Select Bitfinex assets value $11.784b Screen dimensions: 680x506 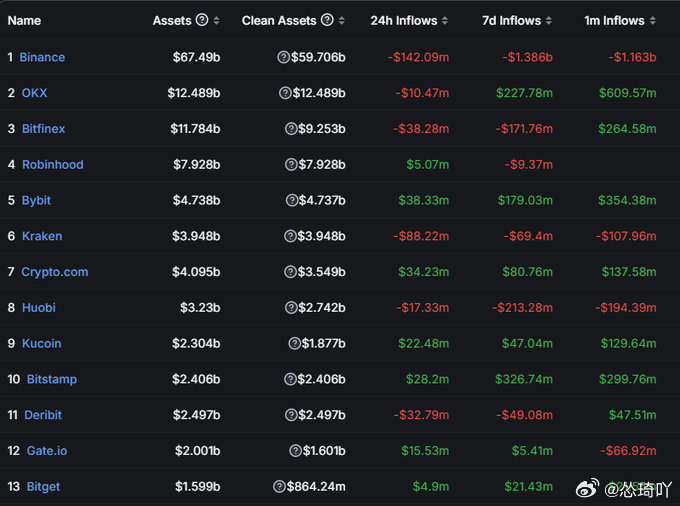coord(195,129)
